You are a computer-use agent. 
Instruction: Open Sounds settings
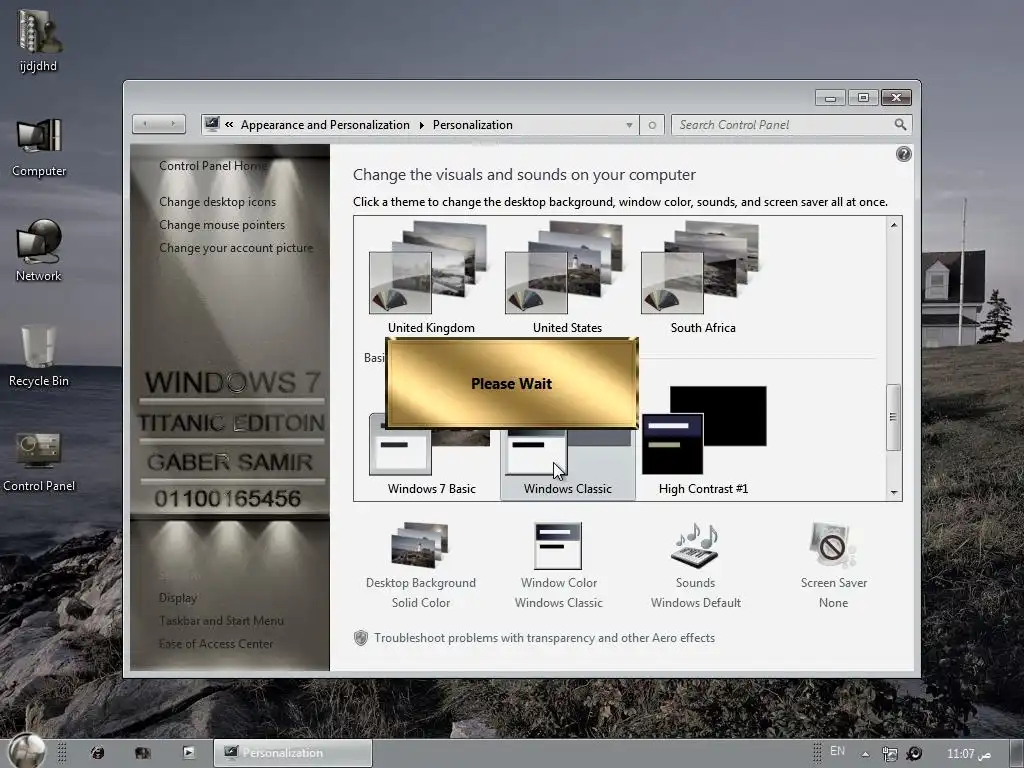[x=696, y=566]
